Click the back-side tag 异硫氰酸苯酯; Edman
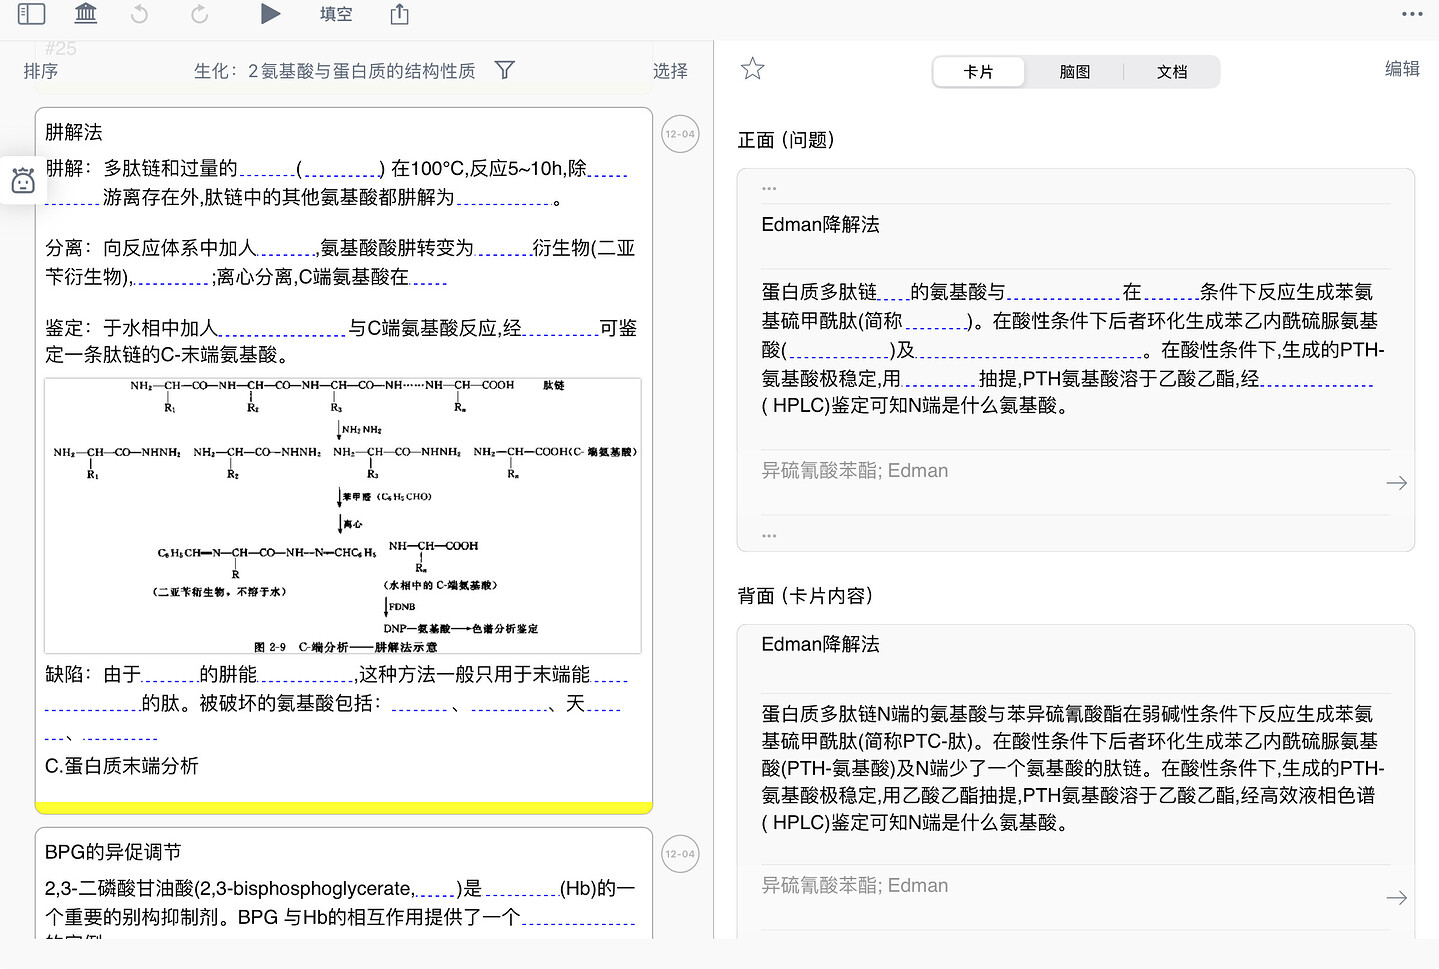This screenshot has height=969, width=1439. click(855, 886)
